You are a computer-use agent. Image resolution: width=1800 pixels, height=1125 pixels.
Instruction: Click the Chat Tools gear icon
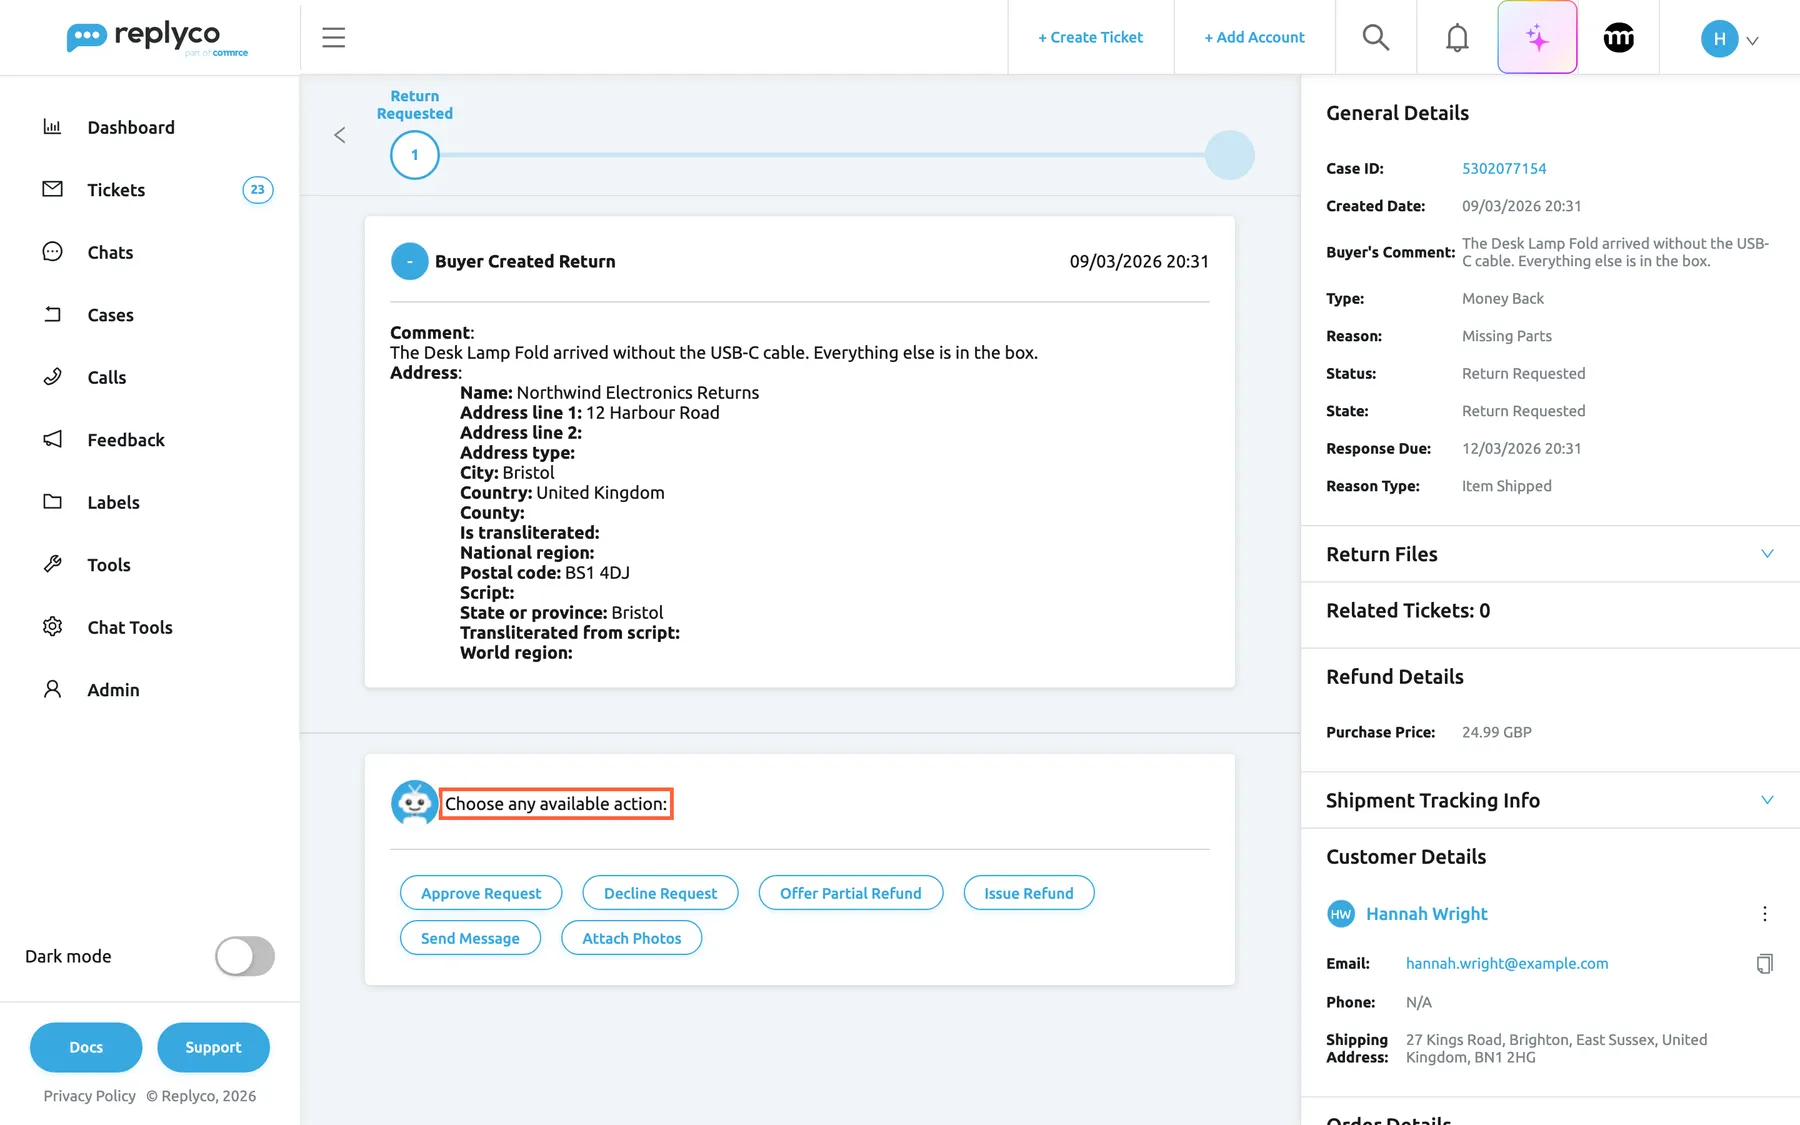52,627
